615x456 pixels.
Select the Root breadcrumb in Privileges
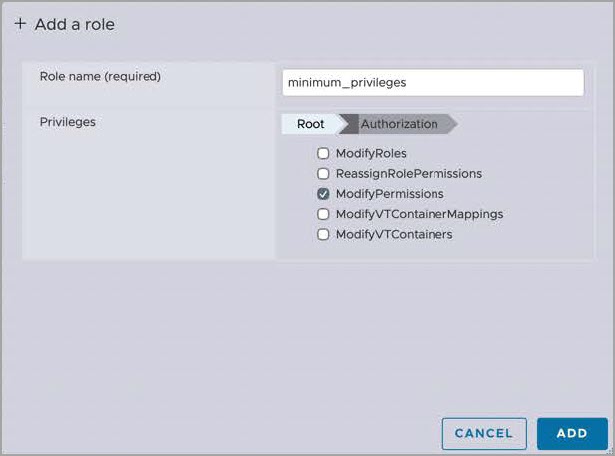click(x=310, y=124)
